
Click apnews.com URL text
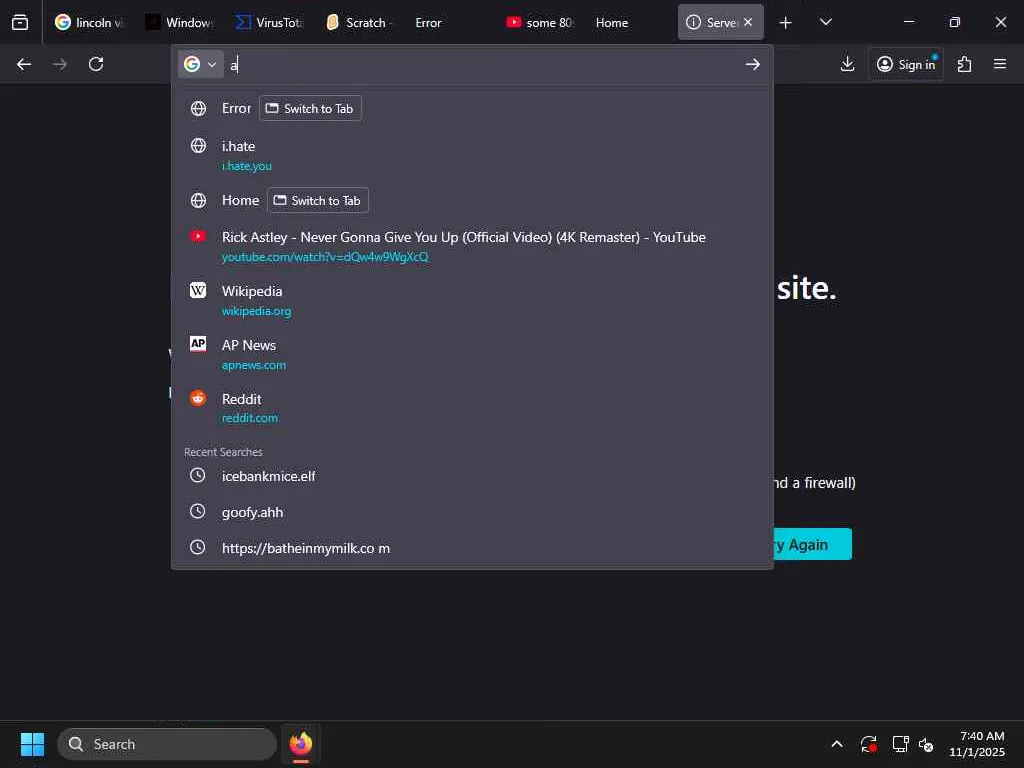click(x=254, y=365)
